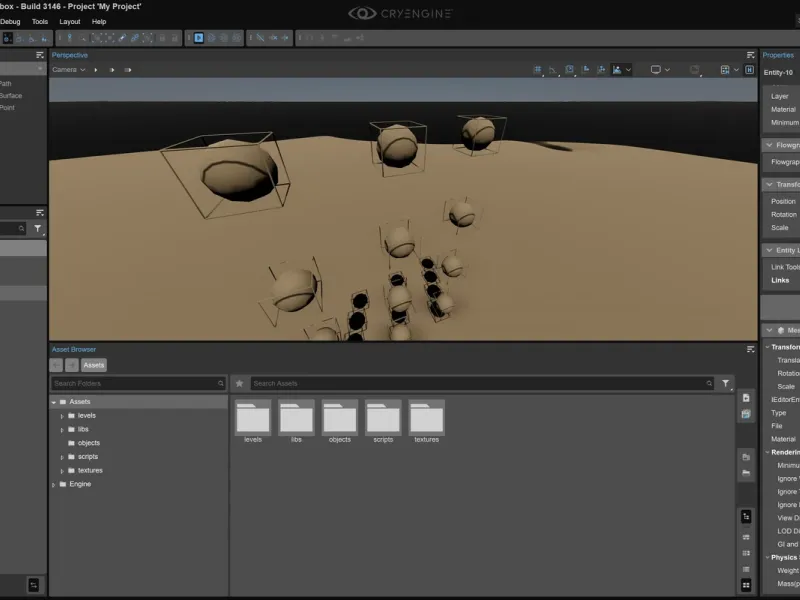The image size is (800, 600).
Task: Click the favorites star beside Search Assets
Action: pyautogui.click(x=239, y=383)
